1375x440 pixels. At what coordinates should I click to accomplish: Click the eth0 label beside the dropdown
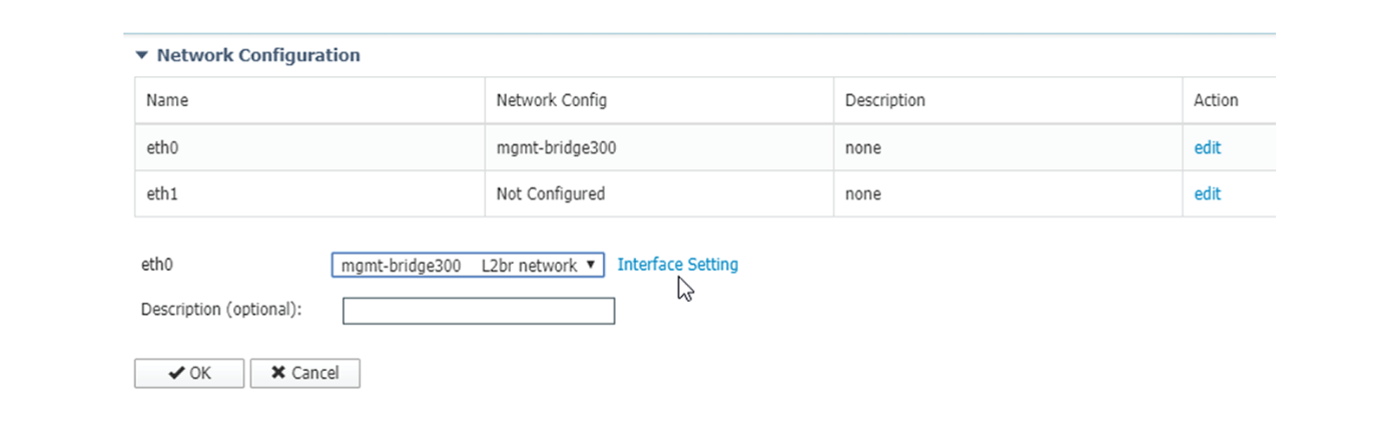(157, 265)
